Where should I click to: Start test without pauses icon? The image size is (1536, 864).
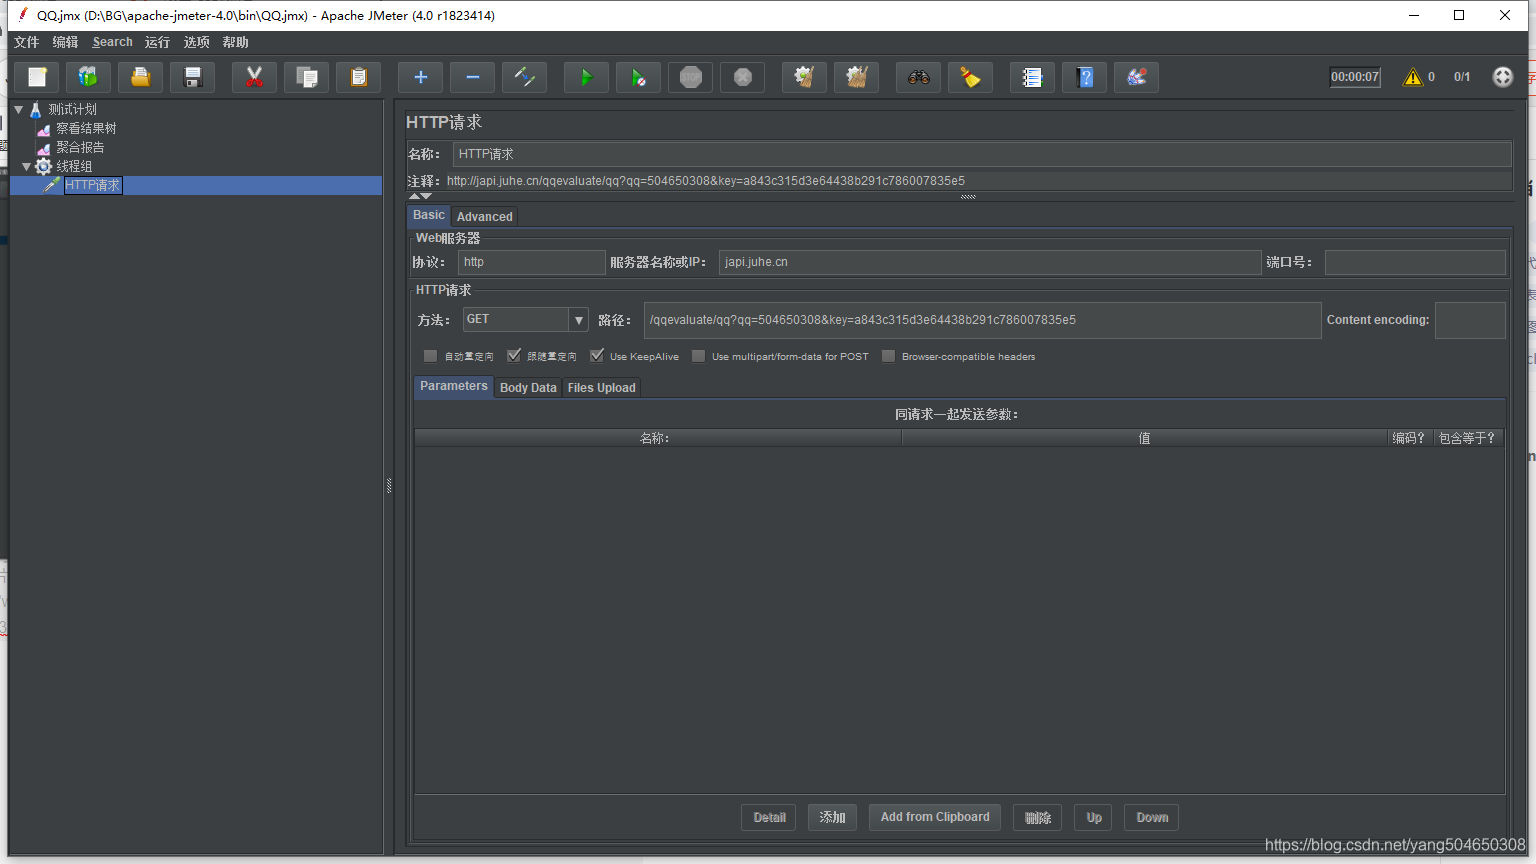point(639,77)
